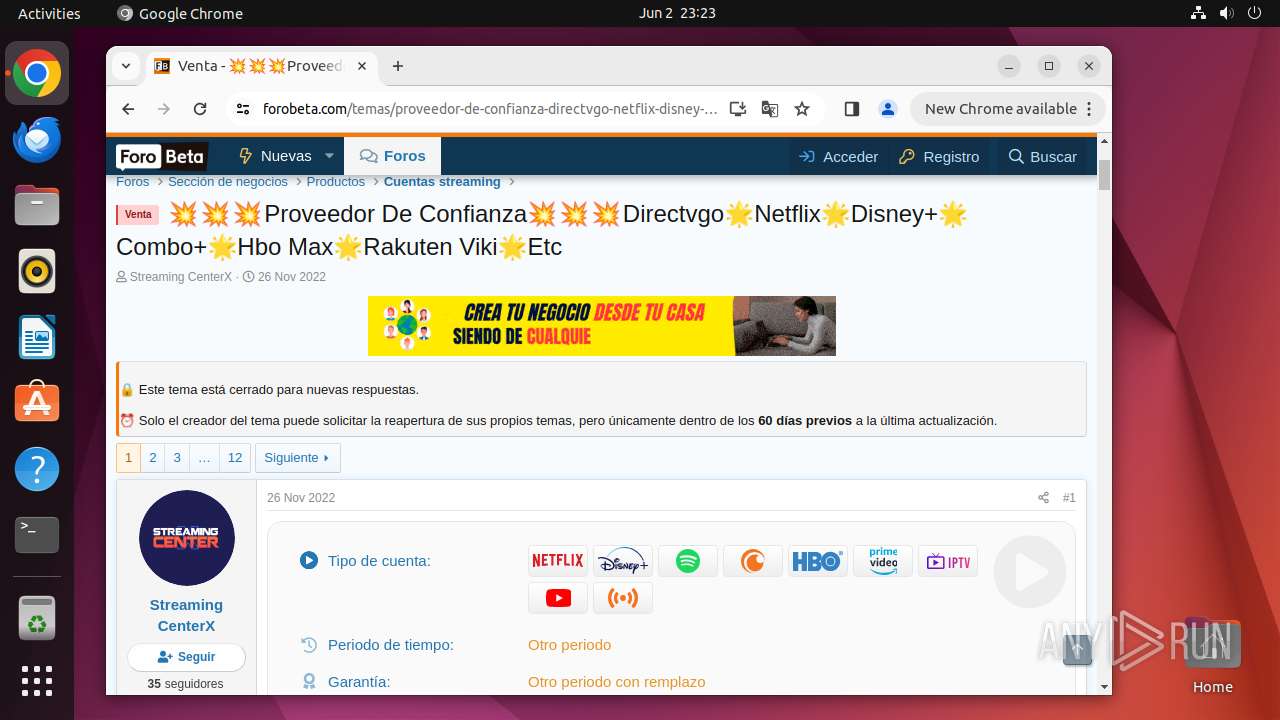Image resolution: width=1280 pixels, height=720 pixels.
Task: Click the 26 Nov 2022 post date
Action: (x=301, y=498)
